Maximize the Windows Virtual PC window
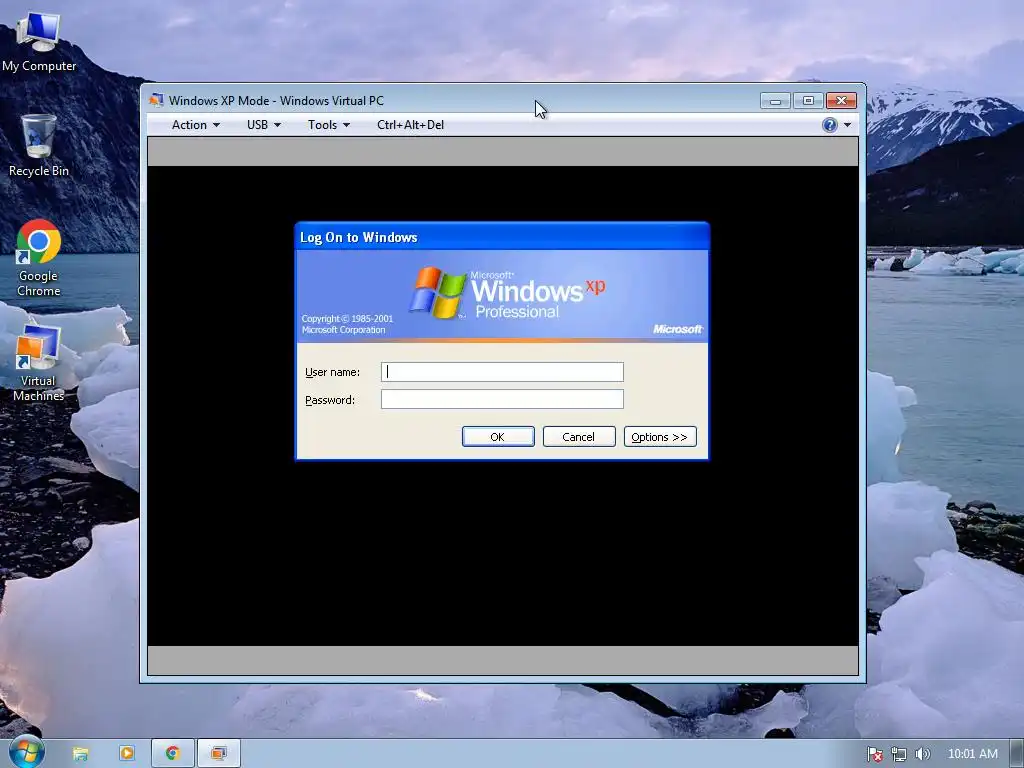1024x768 pixels. (x=808, y=101)
